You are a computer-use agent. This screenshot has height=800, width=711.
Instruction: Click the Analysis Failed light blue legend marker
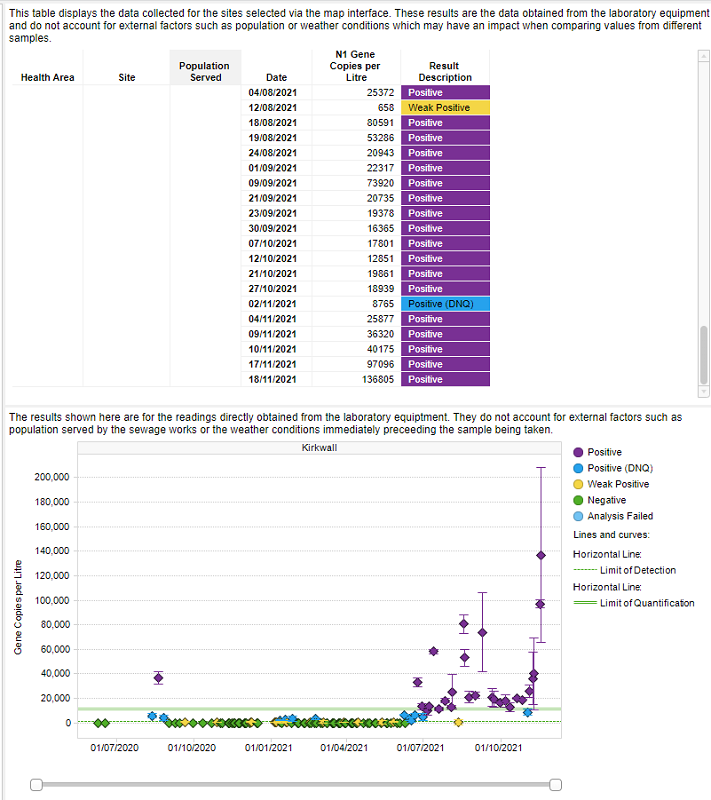tap(578, 516)
